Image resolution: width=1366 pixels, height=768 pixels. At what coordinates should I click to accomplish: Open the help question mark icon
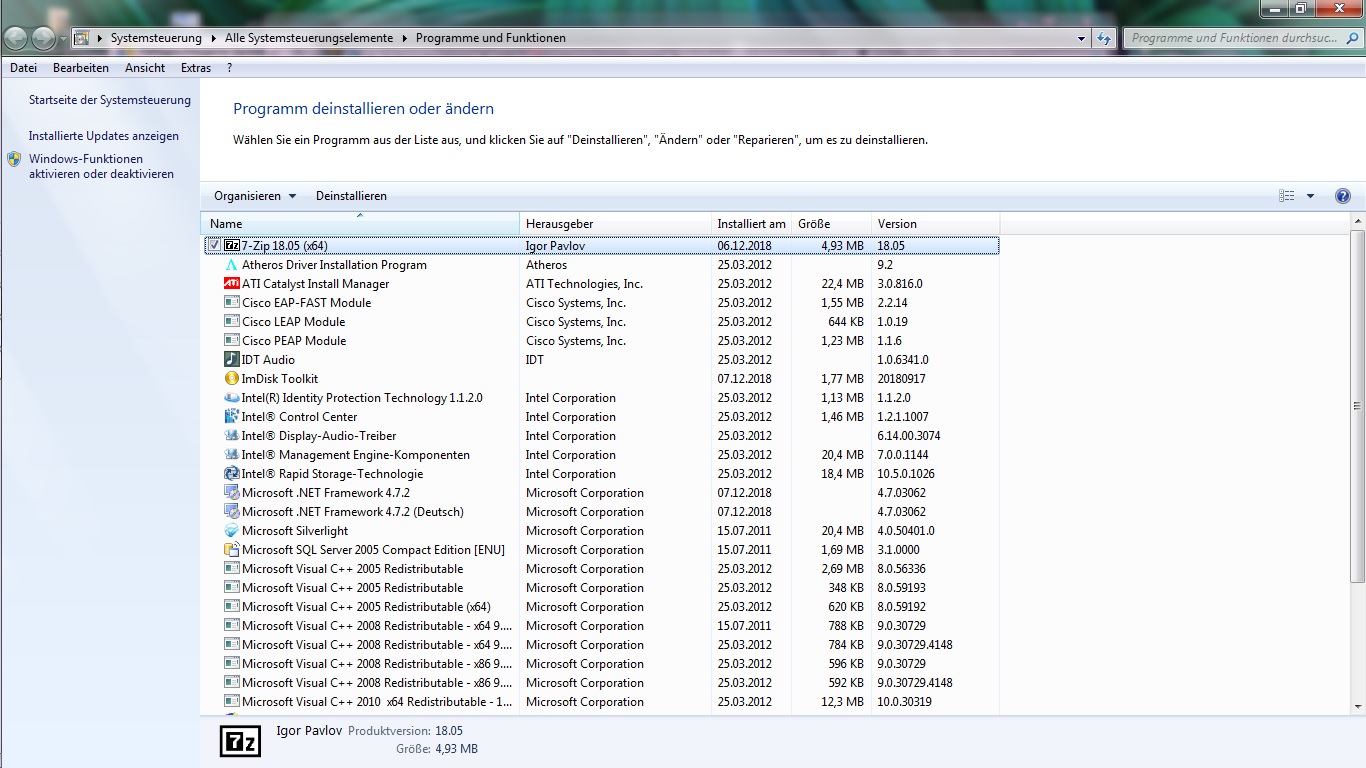[1343, 196]
